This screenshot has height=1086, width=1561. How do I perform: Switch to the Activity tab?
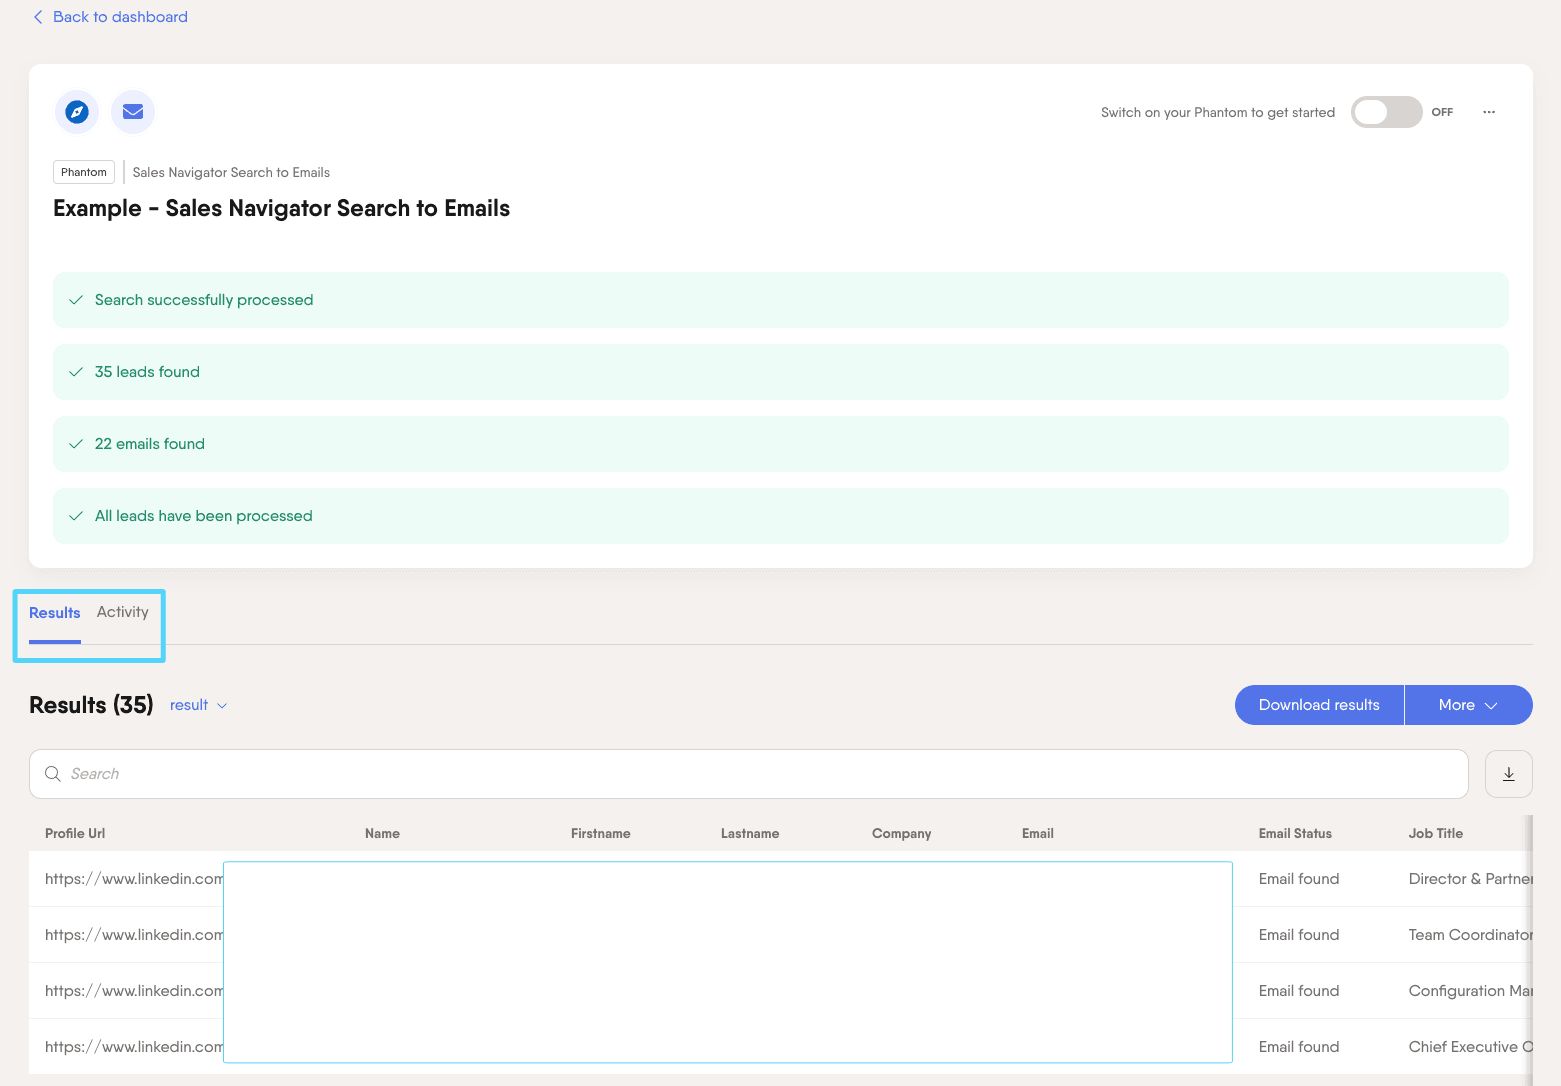click(x=123, y=612)
